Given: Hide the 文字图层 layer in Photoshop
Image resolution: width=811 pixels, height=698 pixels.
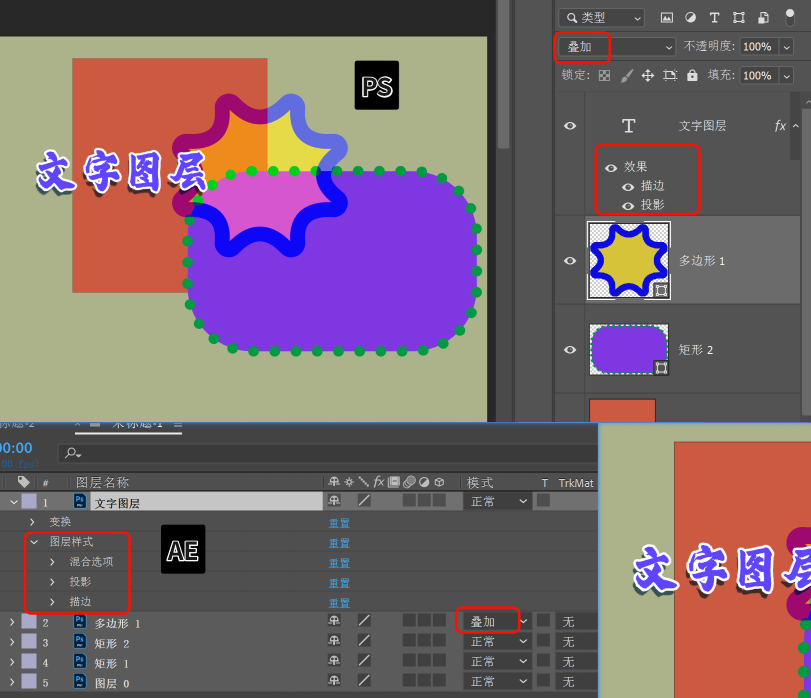Looking at the screenshot, I should tap(570, 126).
